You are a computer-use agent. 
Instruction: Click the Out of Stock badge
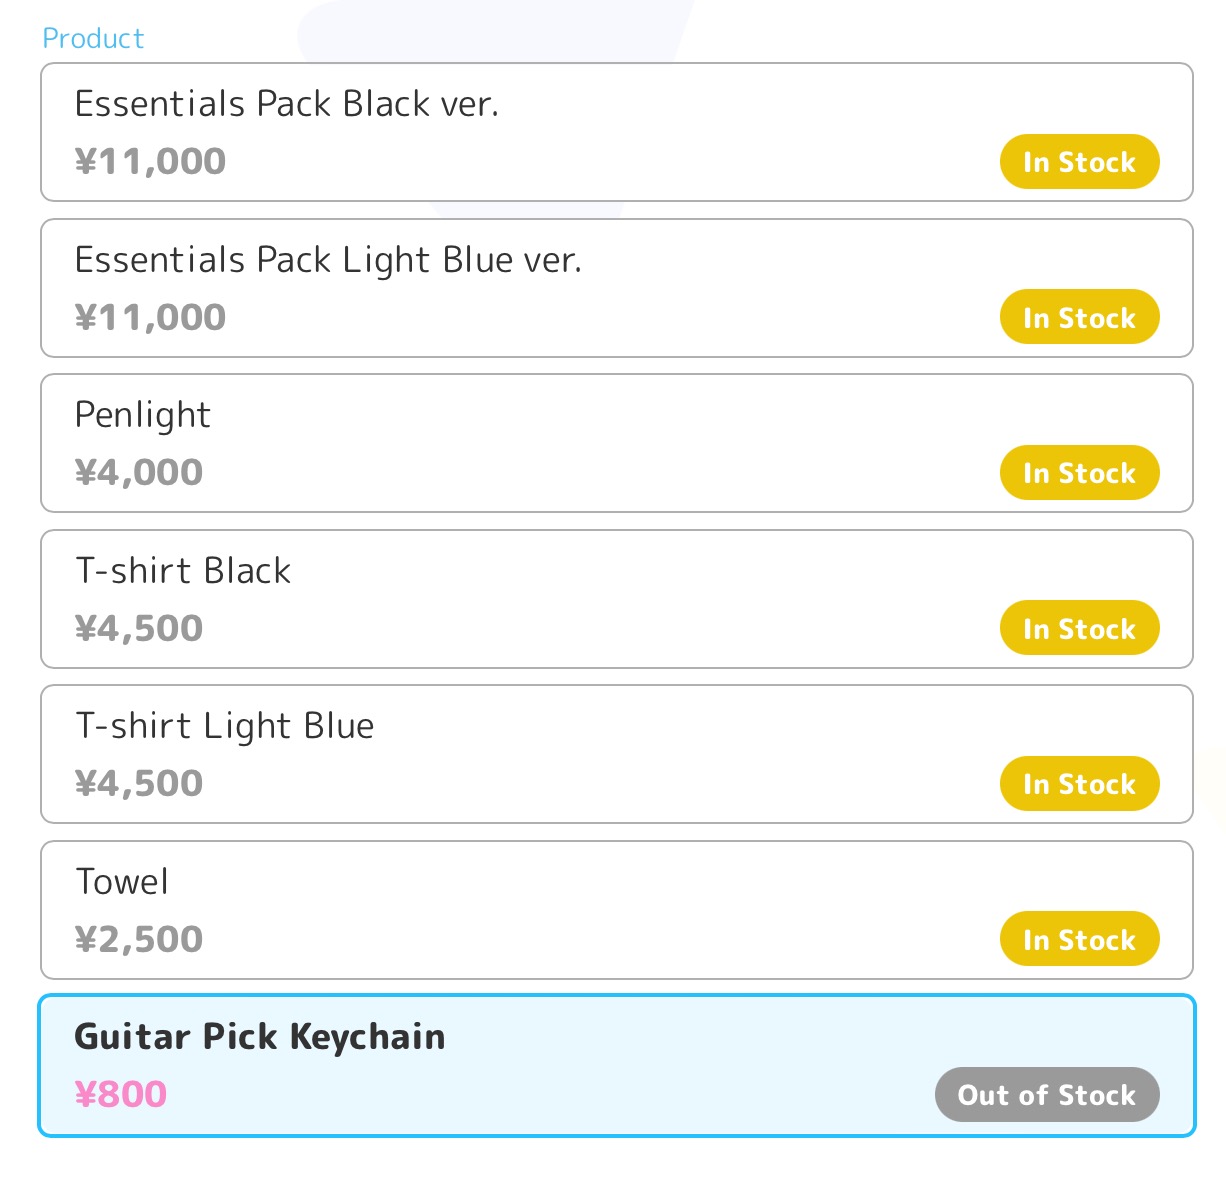pos(1047,1095)
